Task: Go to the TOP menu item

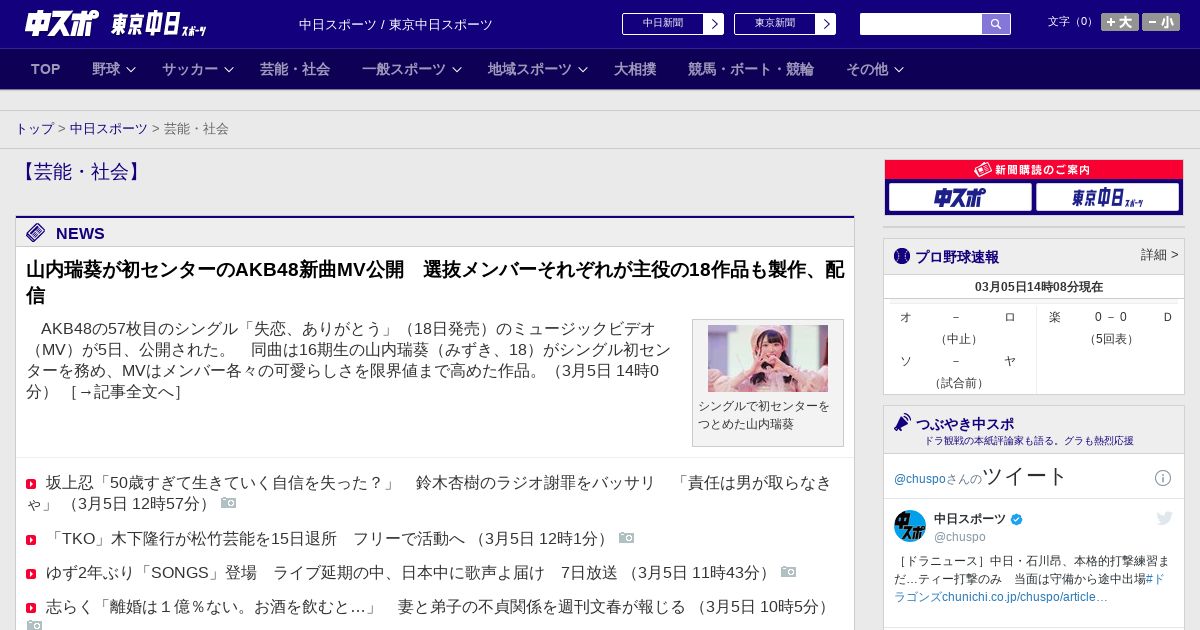Action: click(46, 69)
